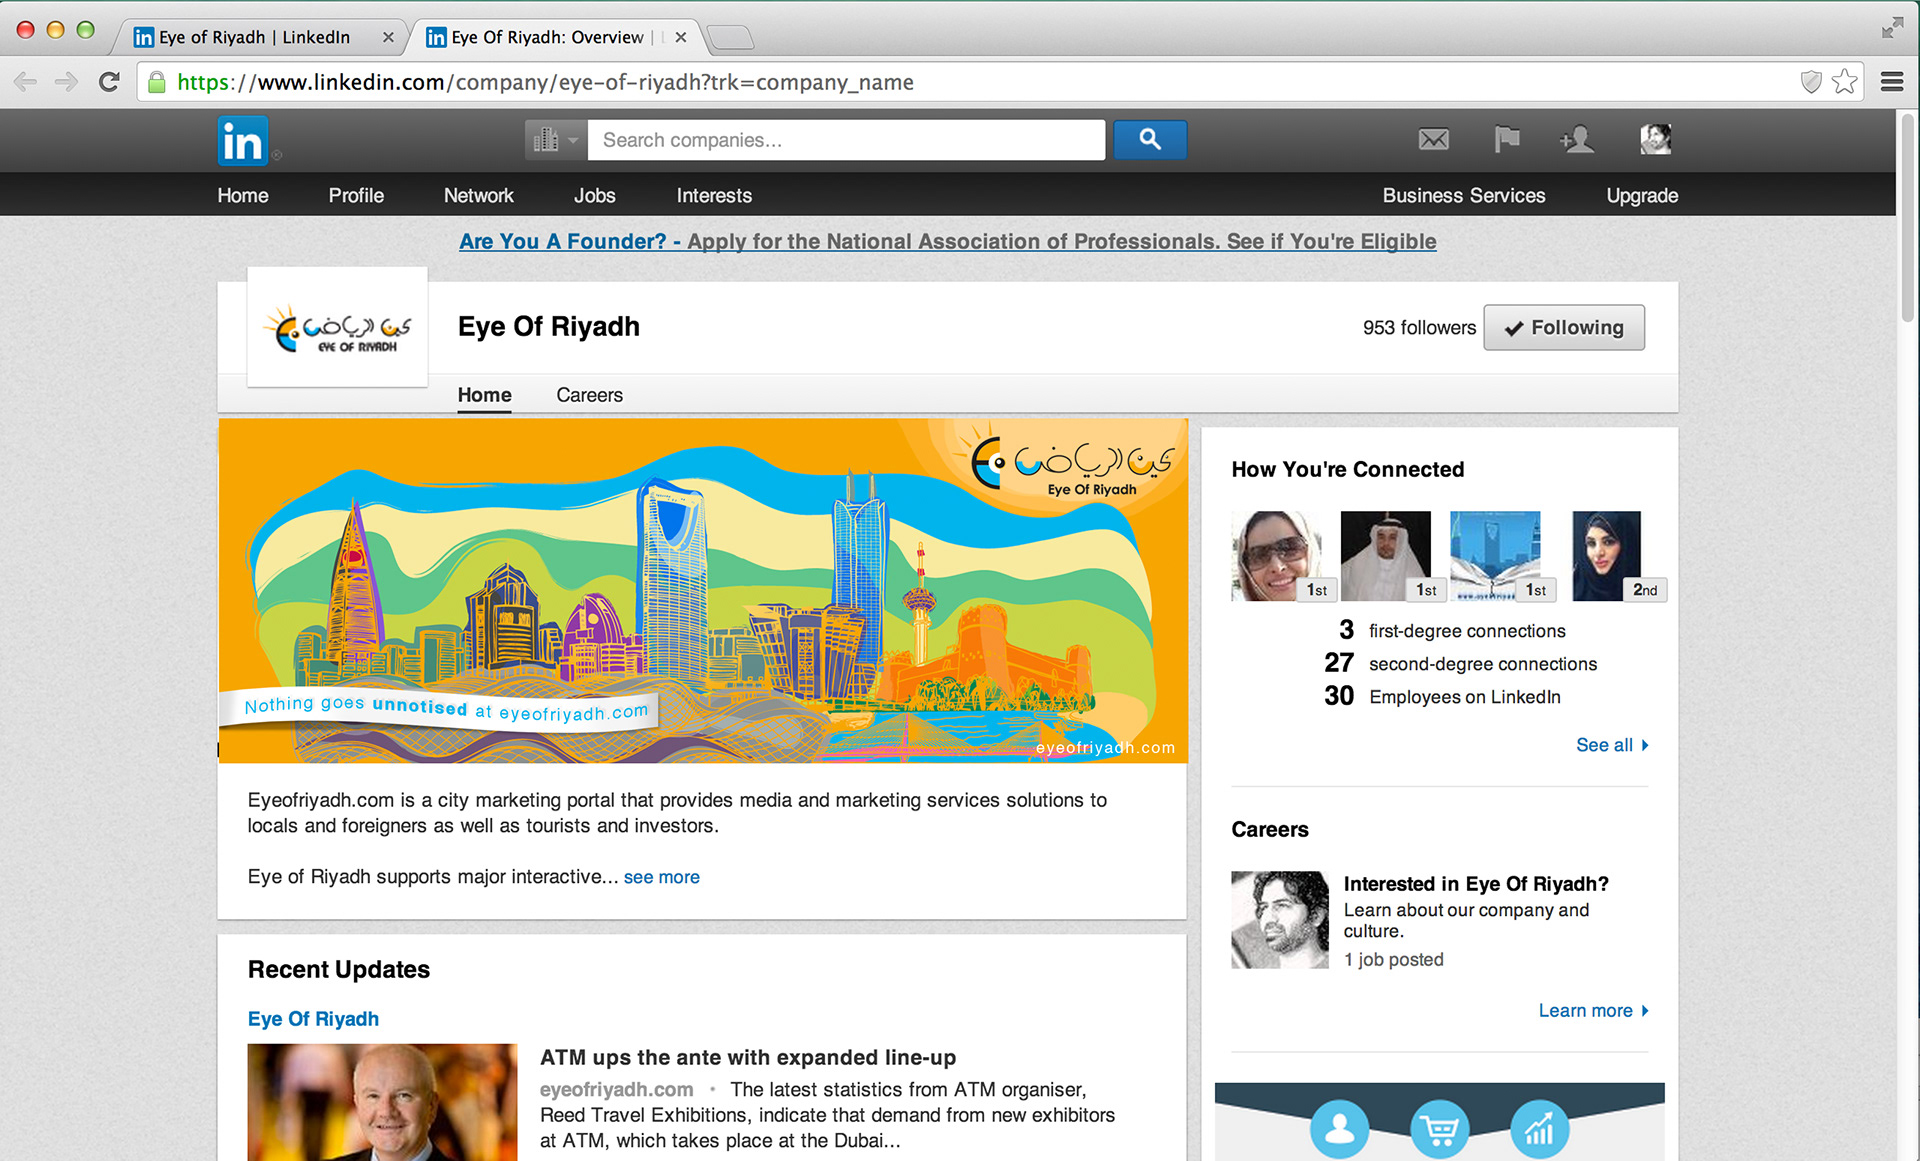Open the Network navigation menu
Image resolution: width=1920 pixels, height=1161 pixels.
[479, 196]
